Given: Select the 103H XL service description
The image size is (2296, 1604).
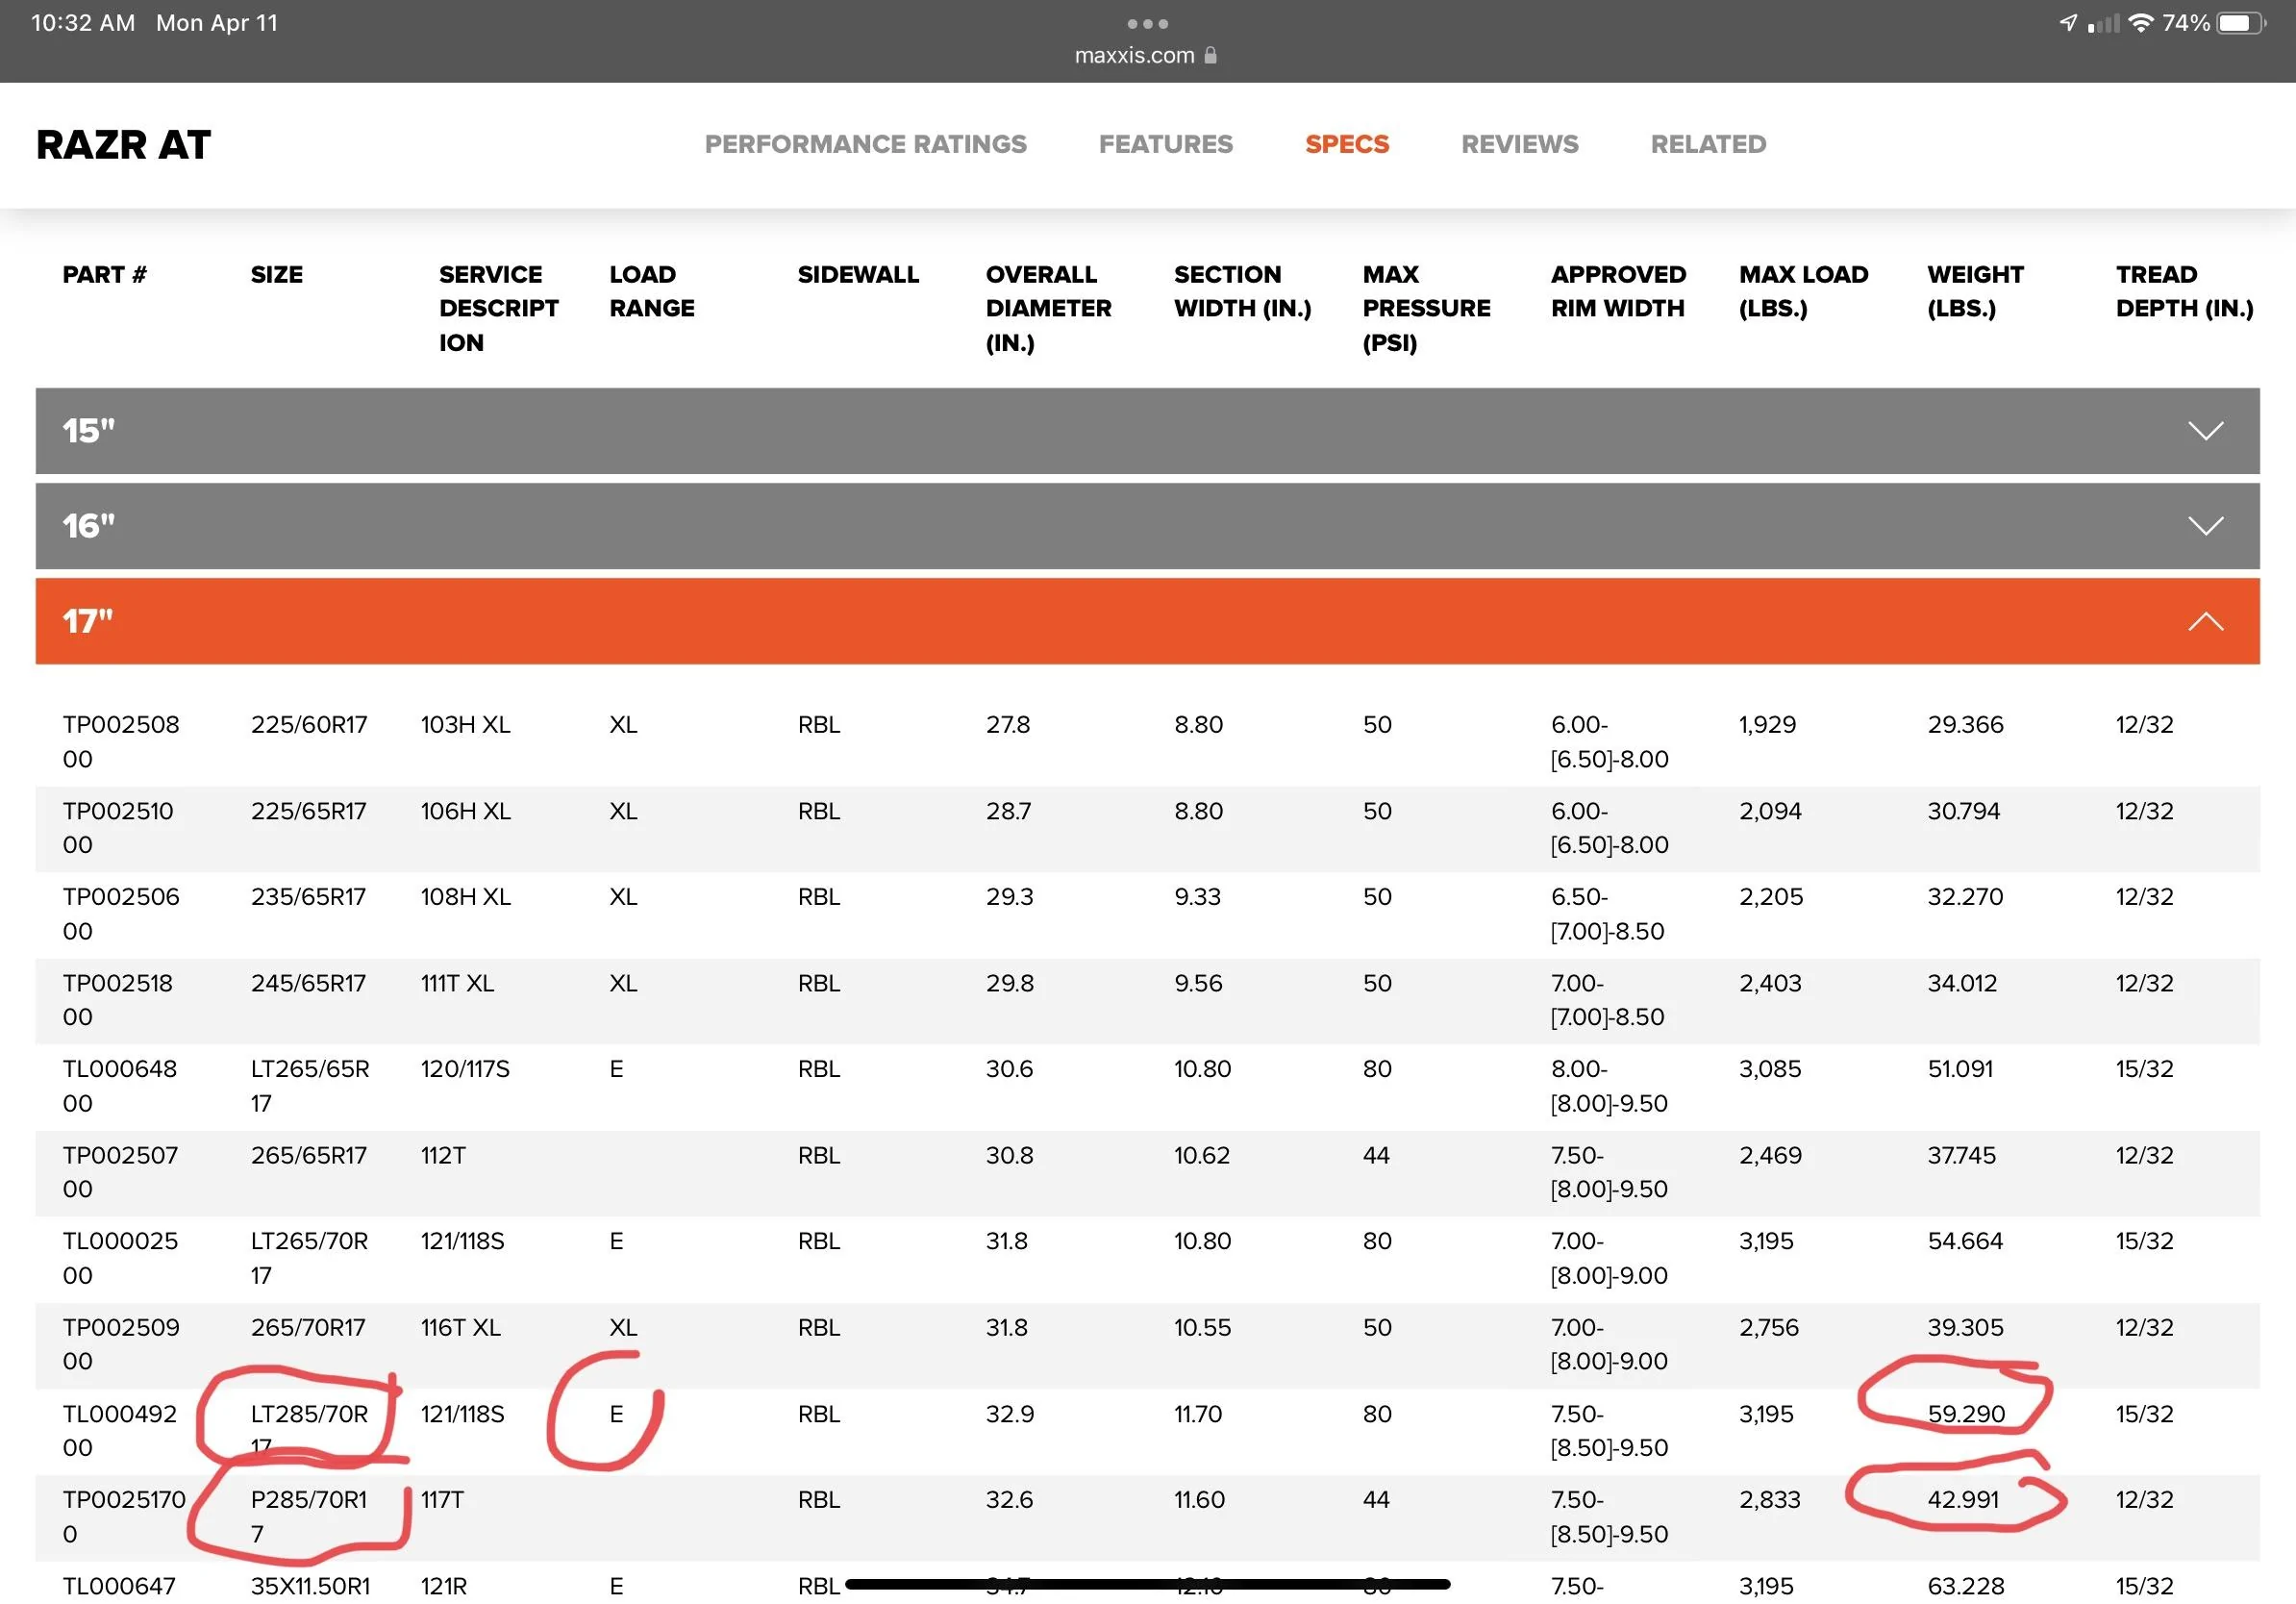Looking at the screenshot, I should click(x=465, y=725).
